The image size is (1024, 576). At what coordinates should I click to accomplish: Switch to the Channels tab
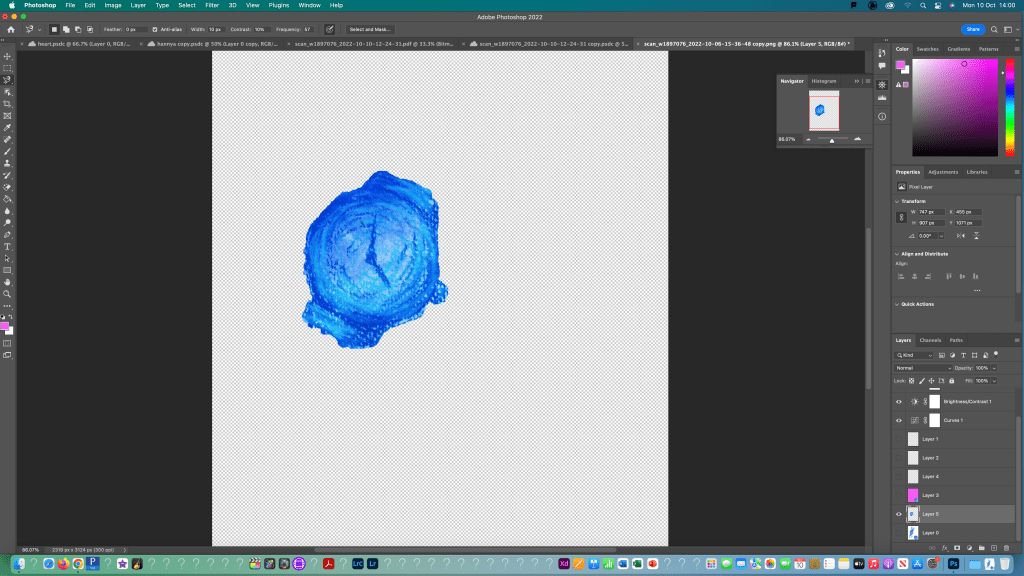click(930, 340)
